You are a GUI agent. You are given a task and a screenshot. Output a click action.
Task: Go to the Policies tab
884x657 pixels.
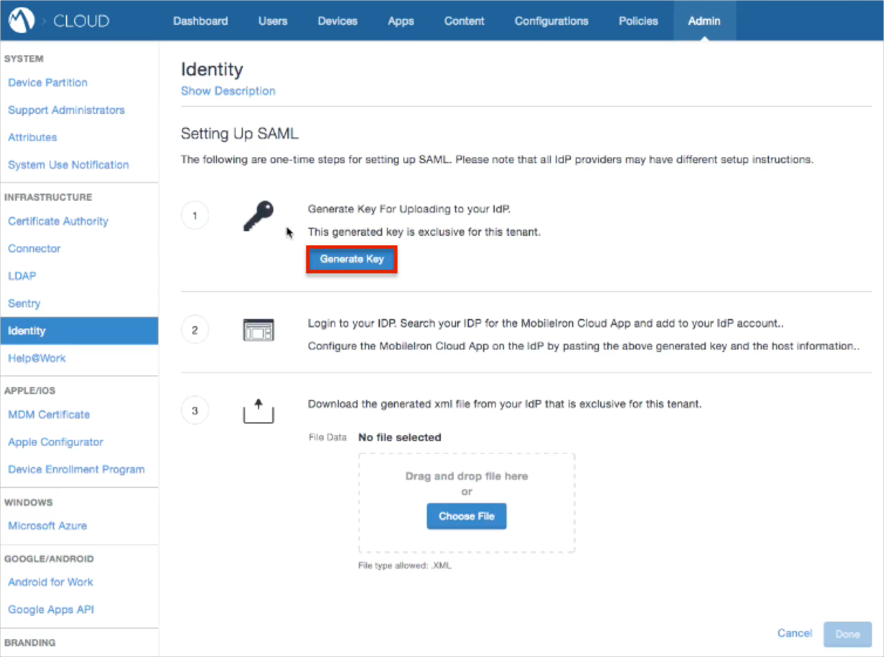[x=638, y=21]
